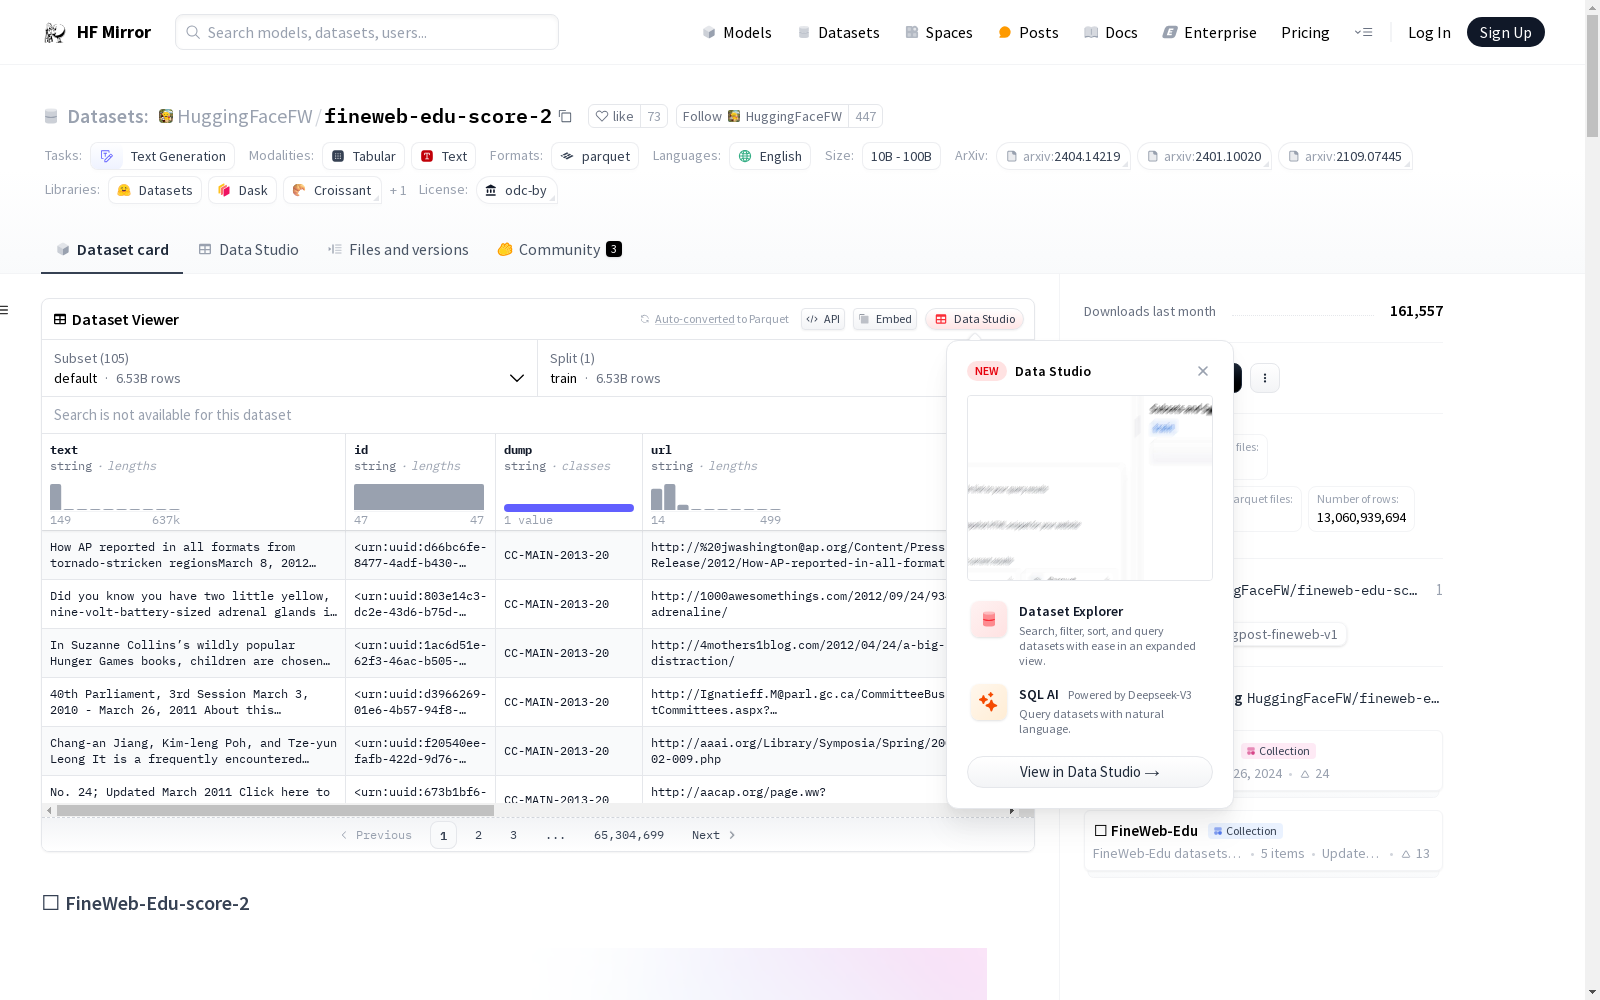Select the English language tag

tap(770, 156)
